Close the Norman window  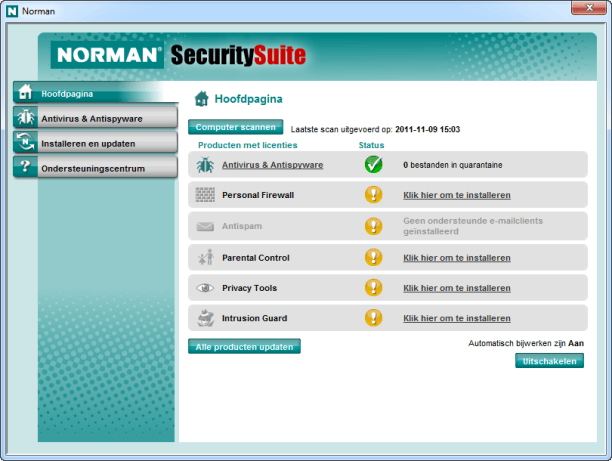(589, 8)
